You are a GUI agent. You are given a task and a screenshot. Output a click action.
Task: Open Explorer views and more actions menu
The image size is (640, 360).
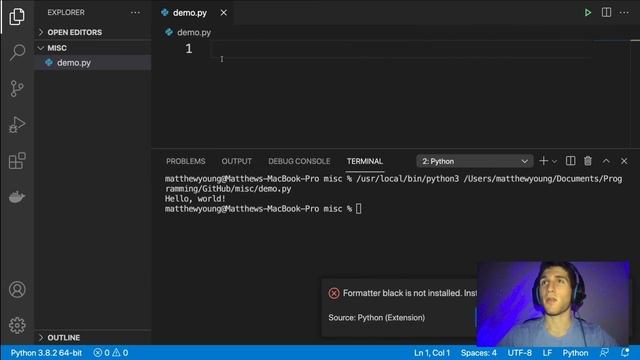[x=135, y=13]
